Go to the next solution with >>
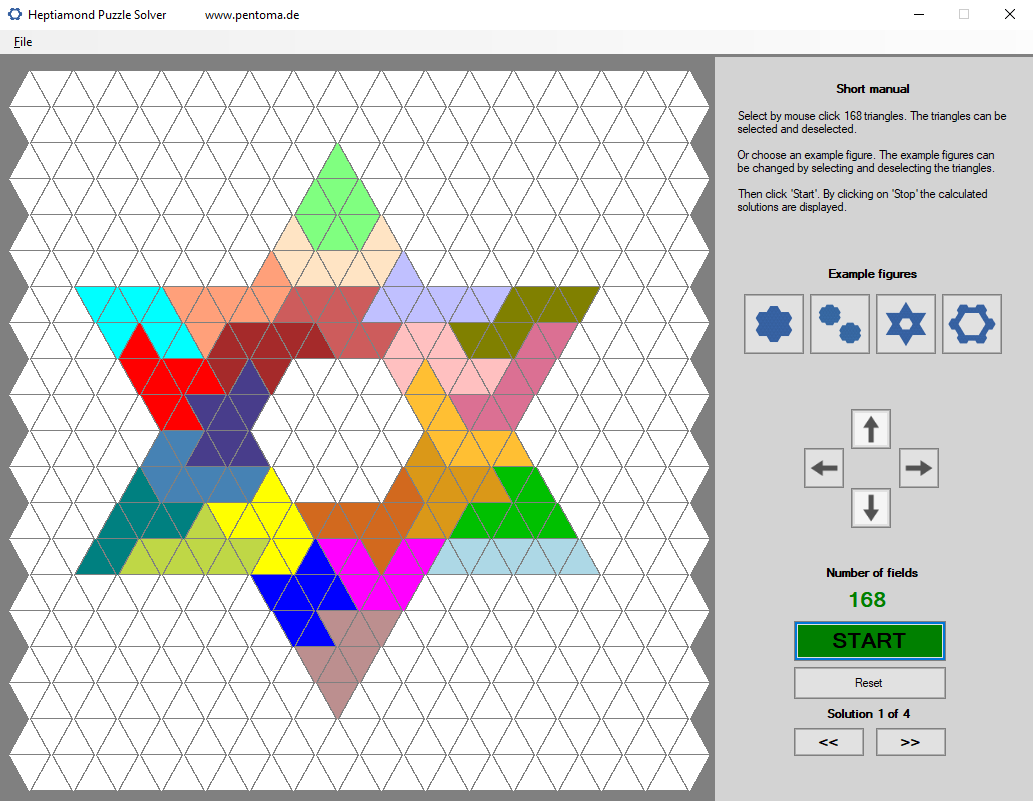The height and width of the screenshot is (801, 1033). [x=910, y=742]
